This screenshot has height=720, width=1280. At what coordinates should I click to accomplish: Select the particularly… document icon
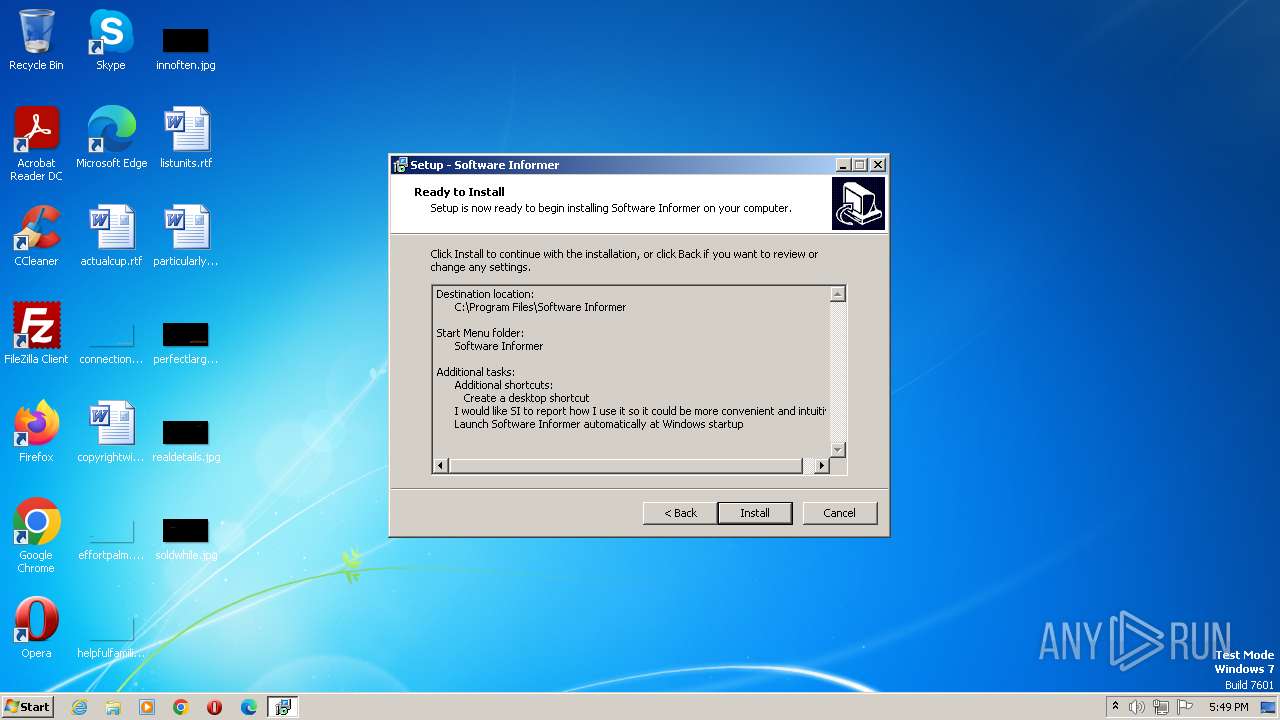tap(186, 235)
